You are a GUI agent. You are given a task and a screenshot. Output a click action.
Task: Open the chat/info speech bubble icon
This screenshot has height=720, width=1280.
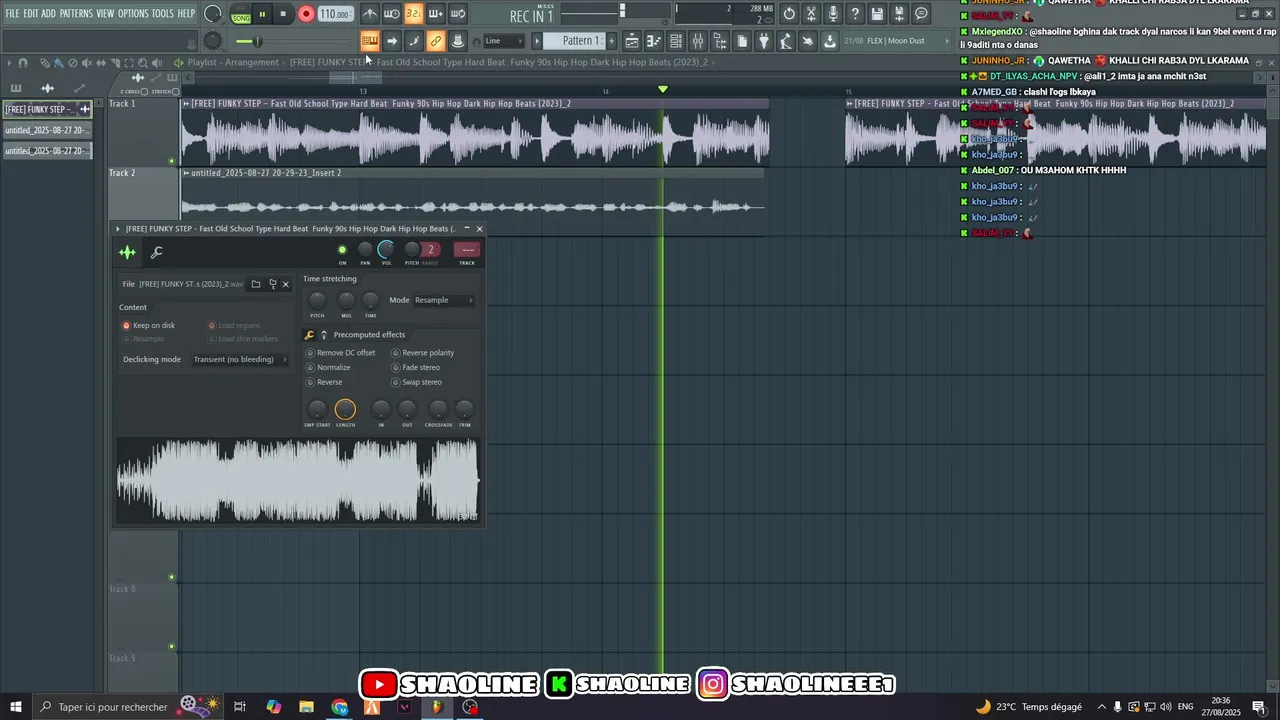(x=921, y=14)
